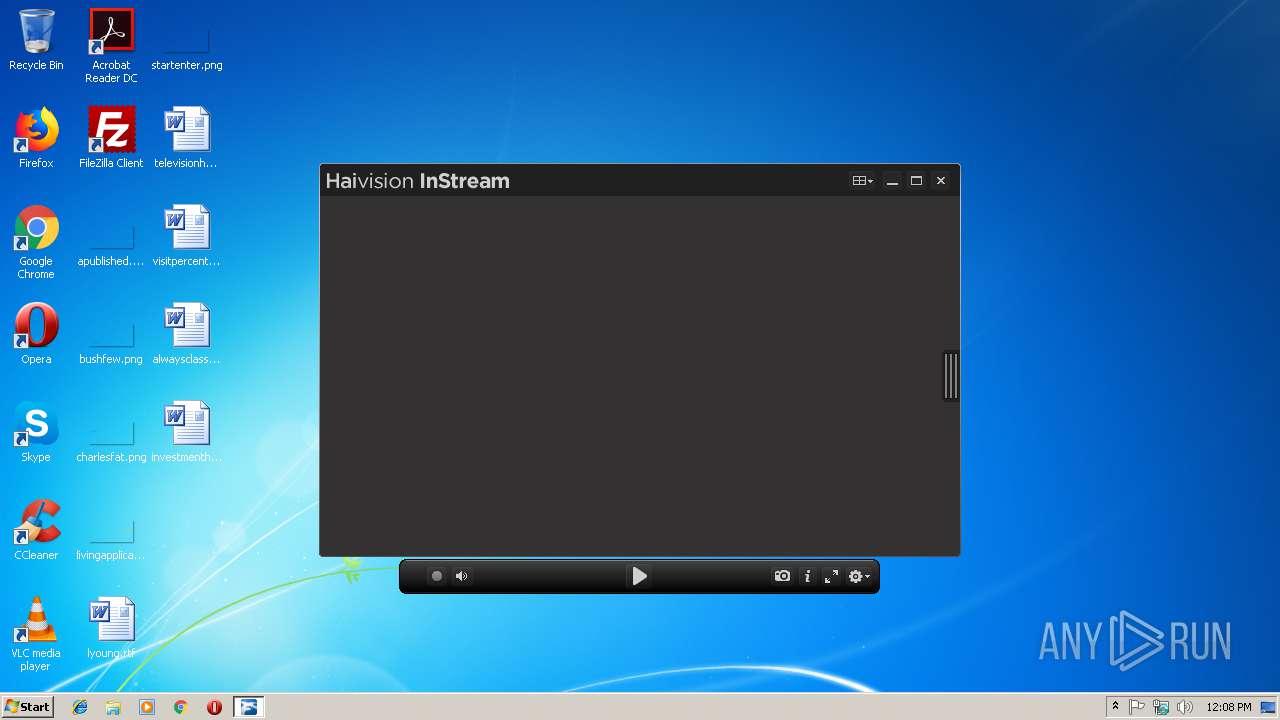Click the side panel handle in InStream

(951, 376)
